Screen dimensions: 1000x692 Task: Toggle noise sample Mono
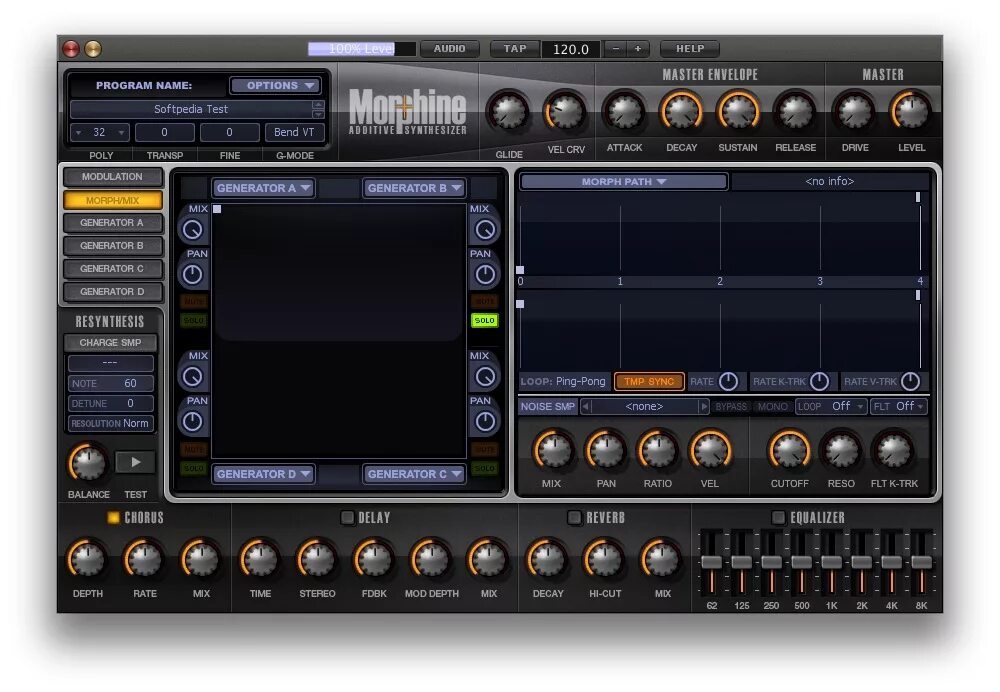pos(772,406)
